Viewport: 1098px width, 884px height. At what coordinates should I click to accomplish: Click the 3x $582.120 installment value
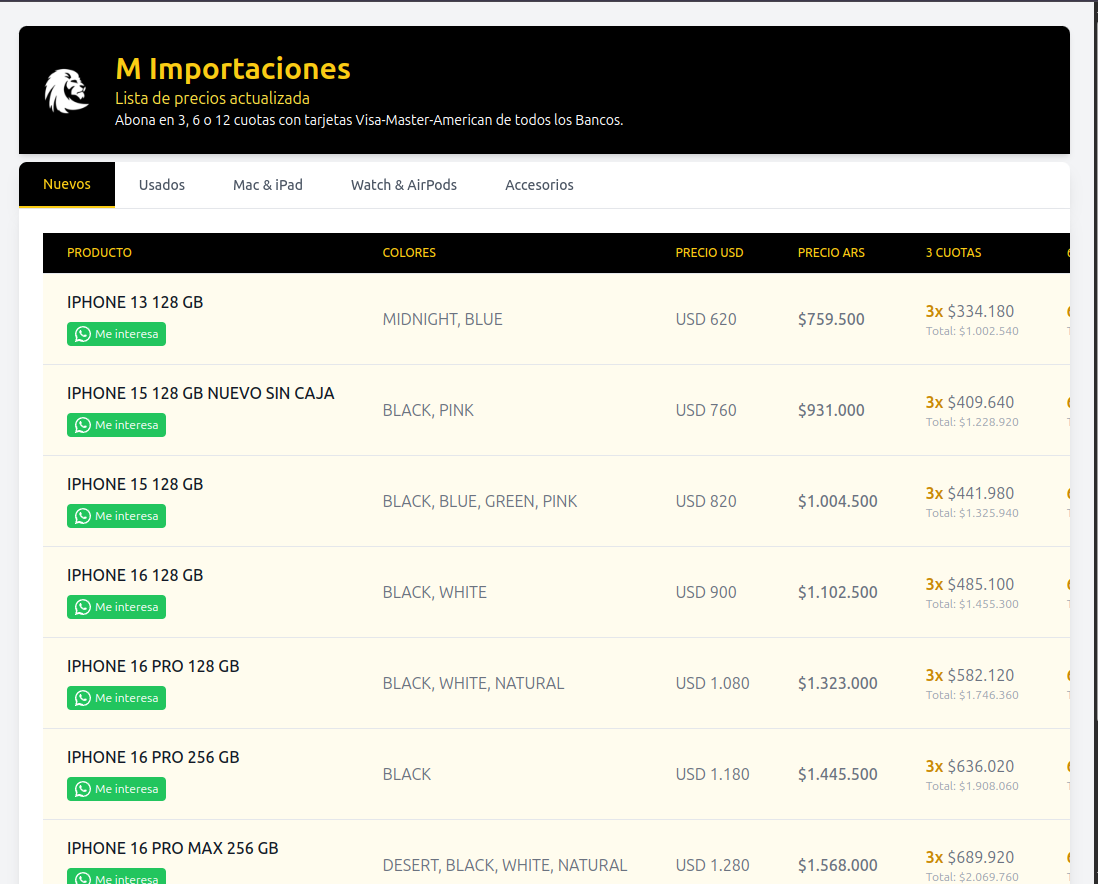point(970,676)
